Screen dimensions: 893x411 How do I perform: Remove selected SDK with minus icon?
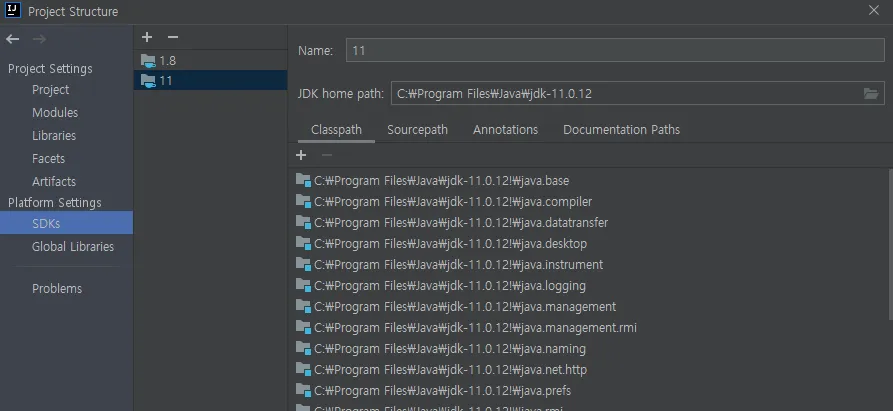pos(173,37)
